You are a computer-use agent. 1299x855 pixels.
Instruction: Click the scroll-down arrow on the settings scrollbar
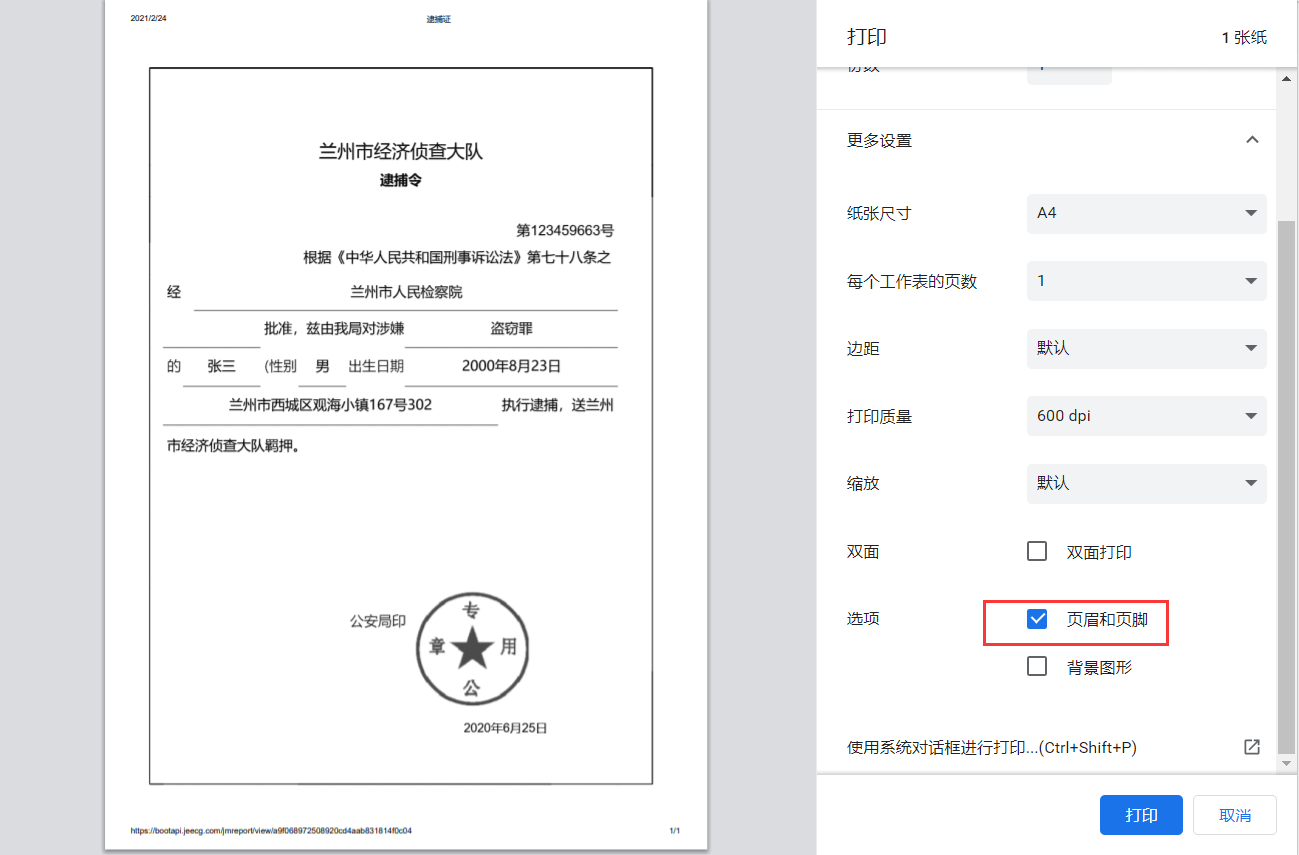click(1288, 763)
